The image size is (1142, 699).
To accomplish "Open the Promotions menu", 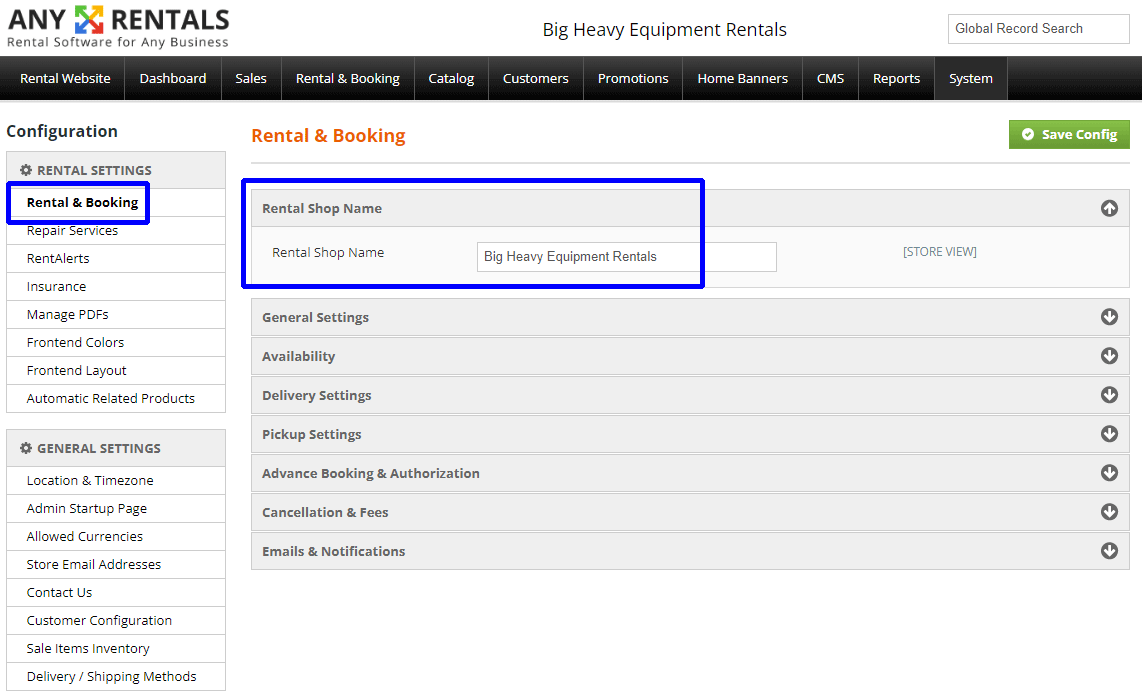I will pyautogui.click(x=633, y=79).
